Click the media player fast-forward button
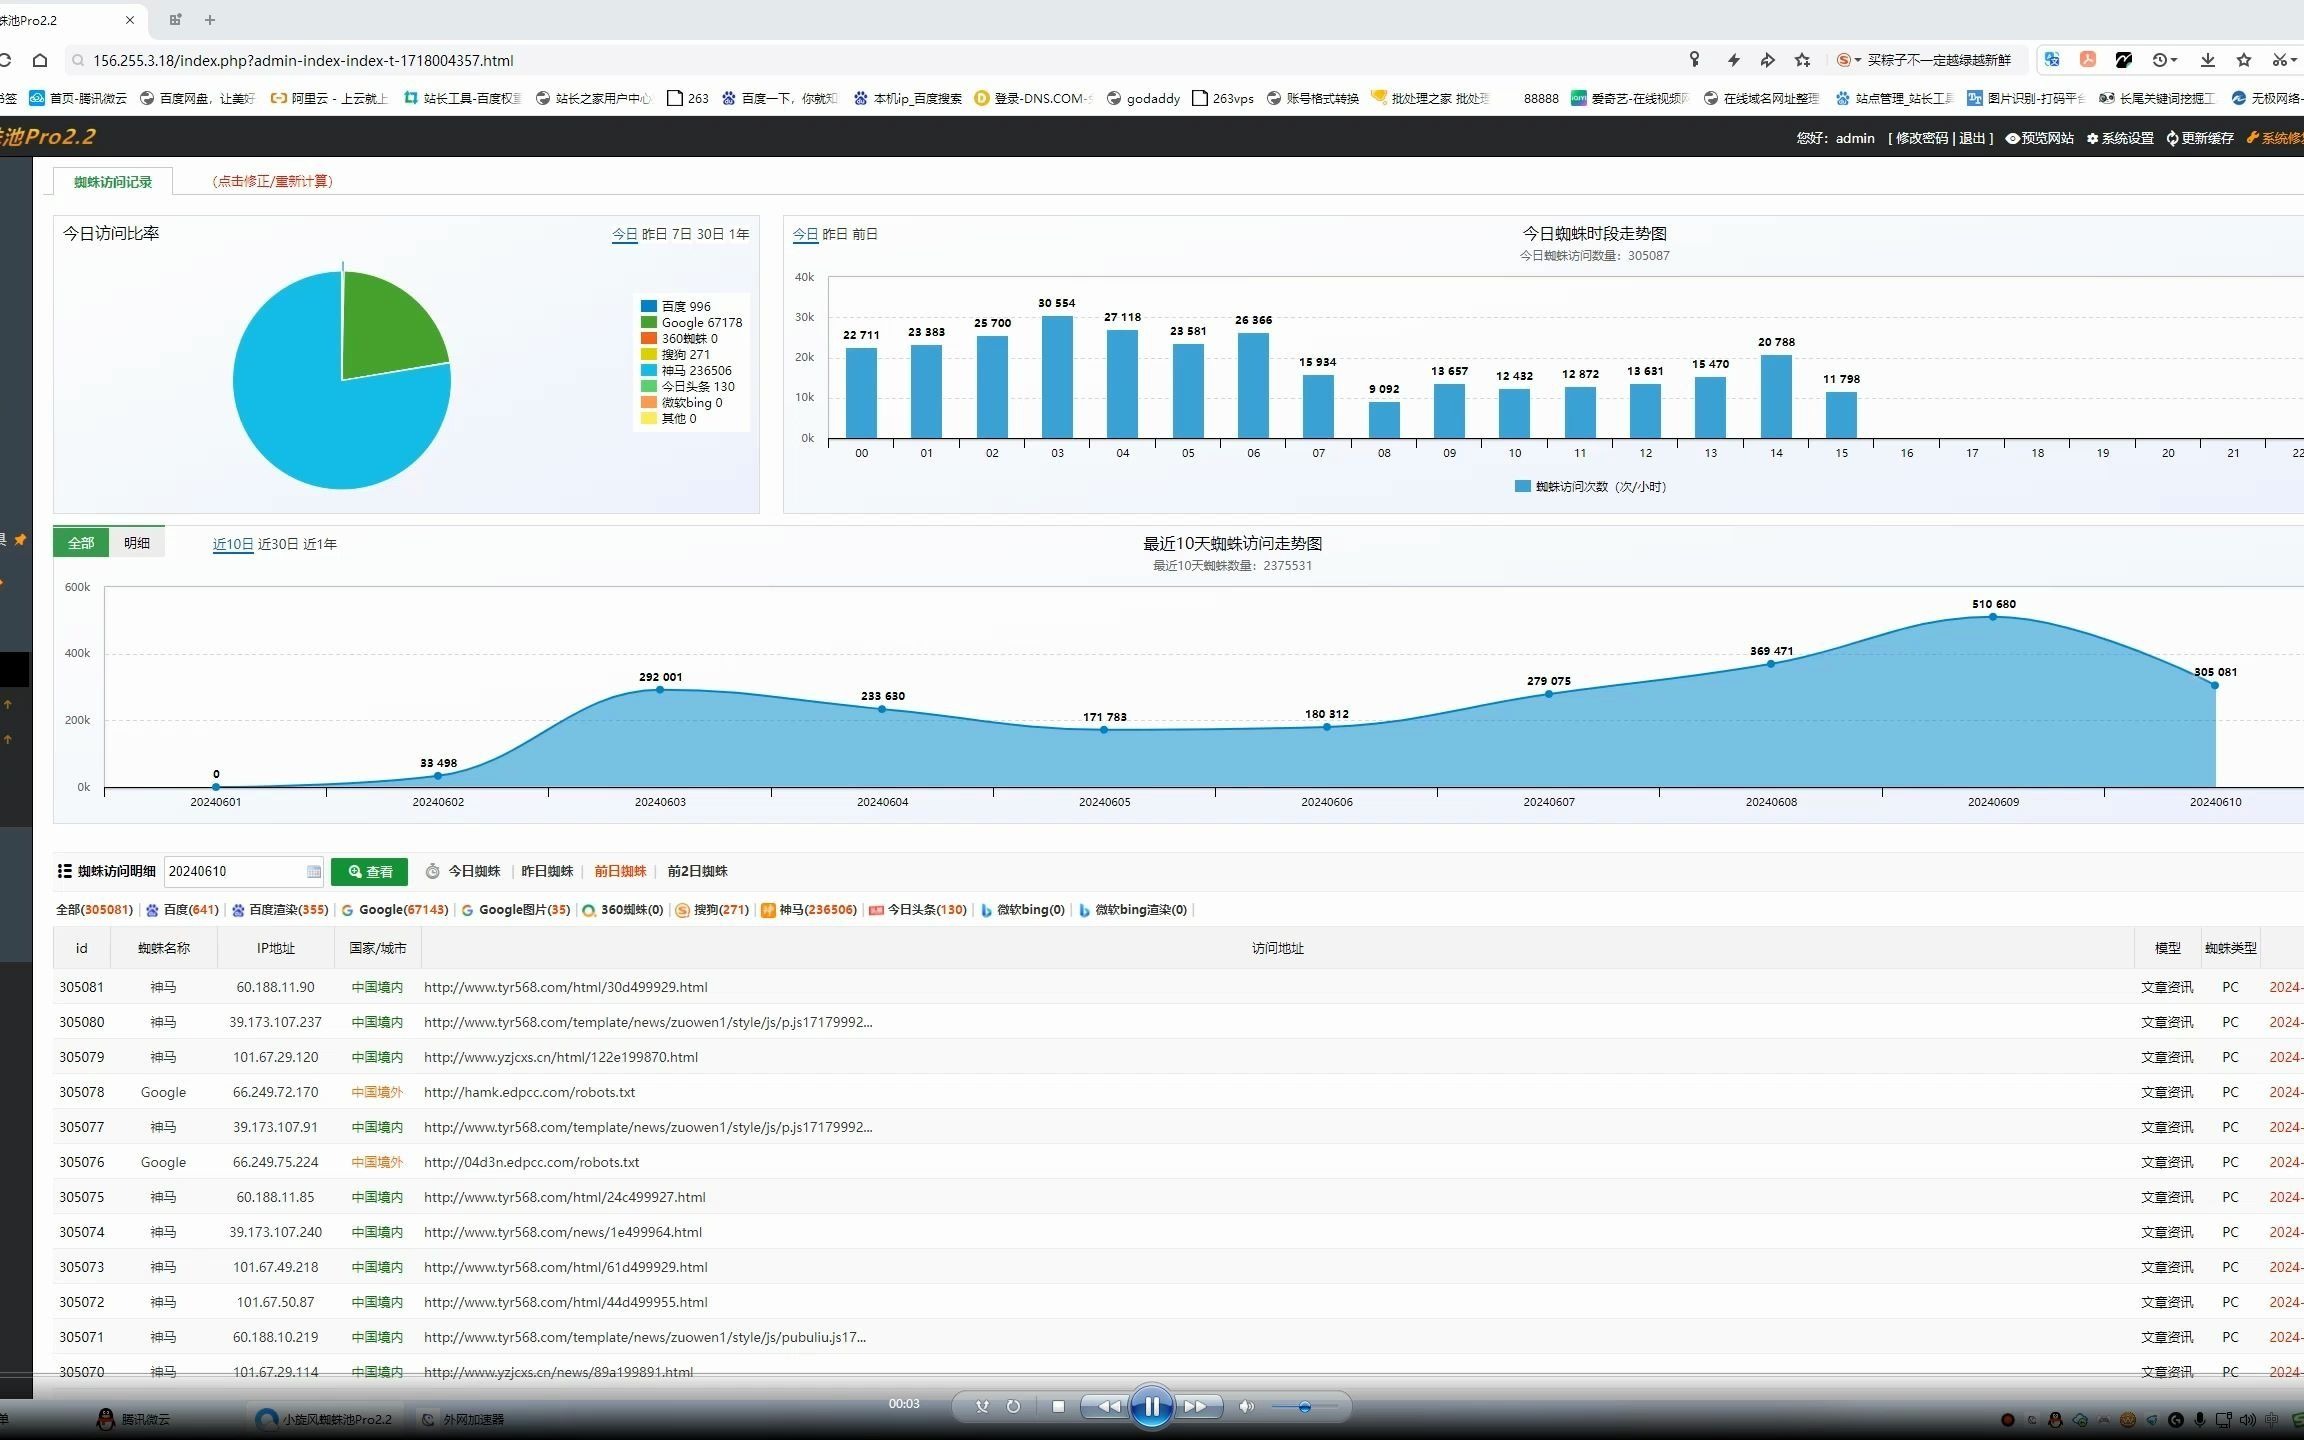The width and height of the screenshot is (2304, 1440). [1196, 1407]
